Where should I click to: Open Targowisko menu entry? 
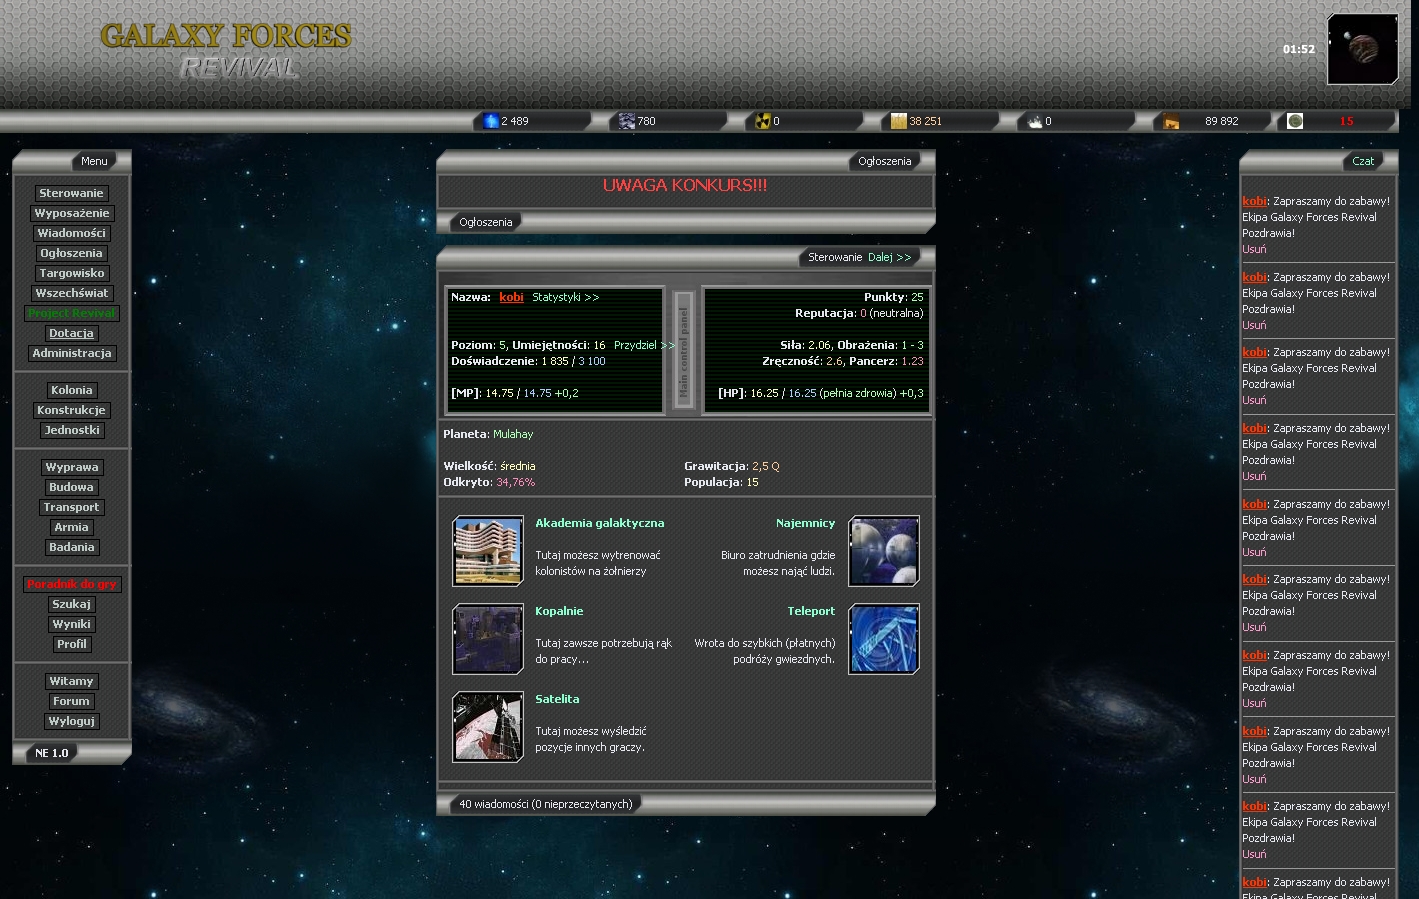pos(71,273)
